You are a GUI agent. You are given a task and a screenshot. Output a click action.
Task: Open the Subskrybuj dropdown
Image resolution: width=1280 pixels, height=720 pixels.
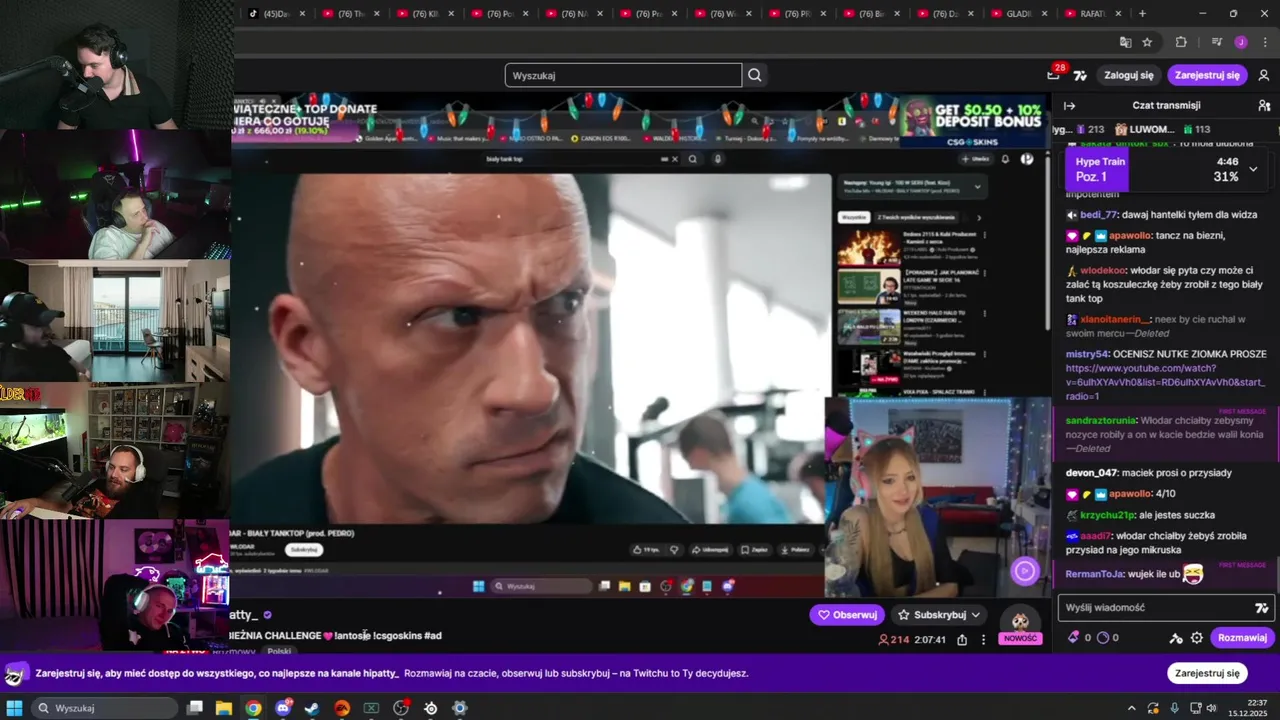tap(940, 615)
